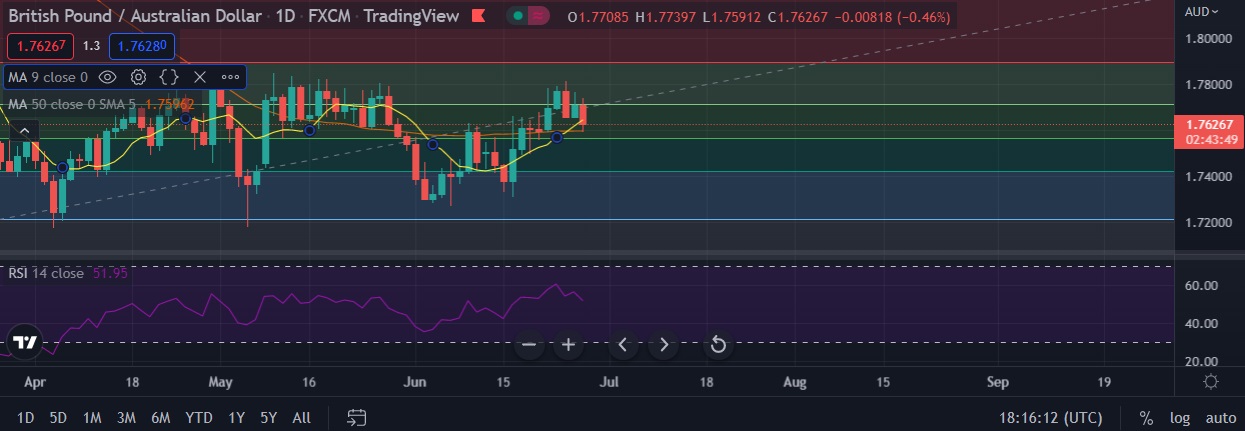Select the 1Y time range
The image size is (1245, 431).
click(236, 417)
